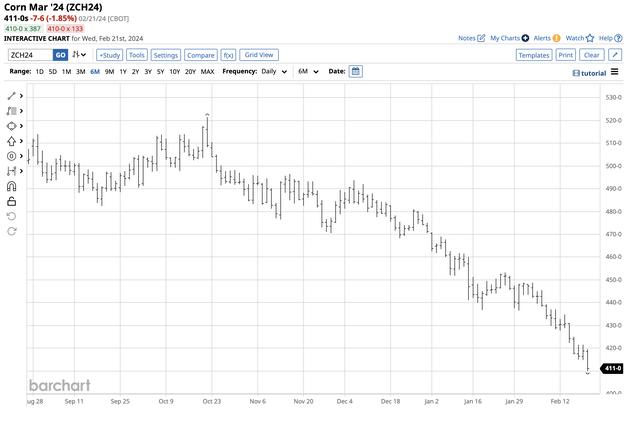Toggle the magnet snap tool

pos(11,186)
